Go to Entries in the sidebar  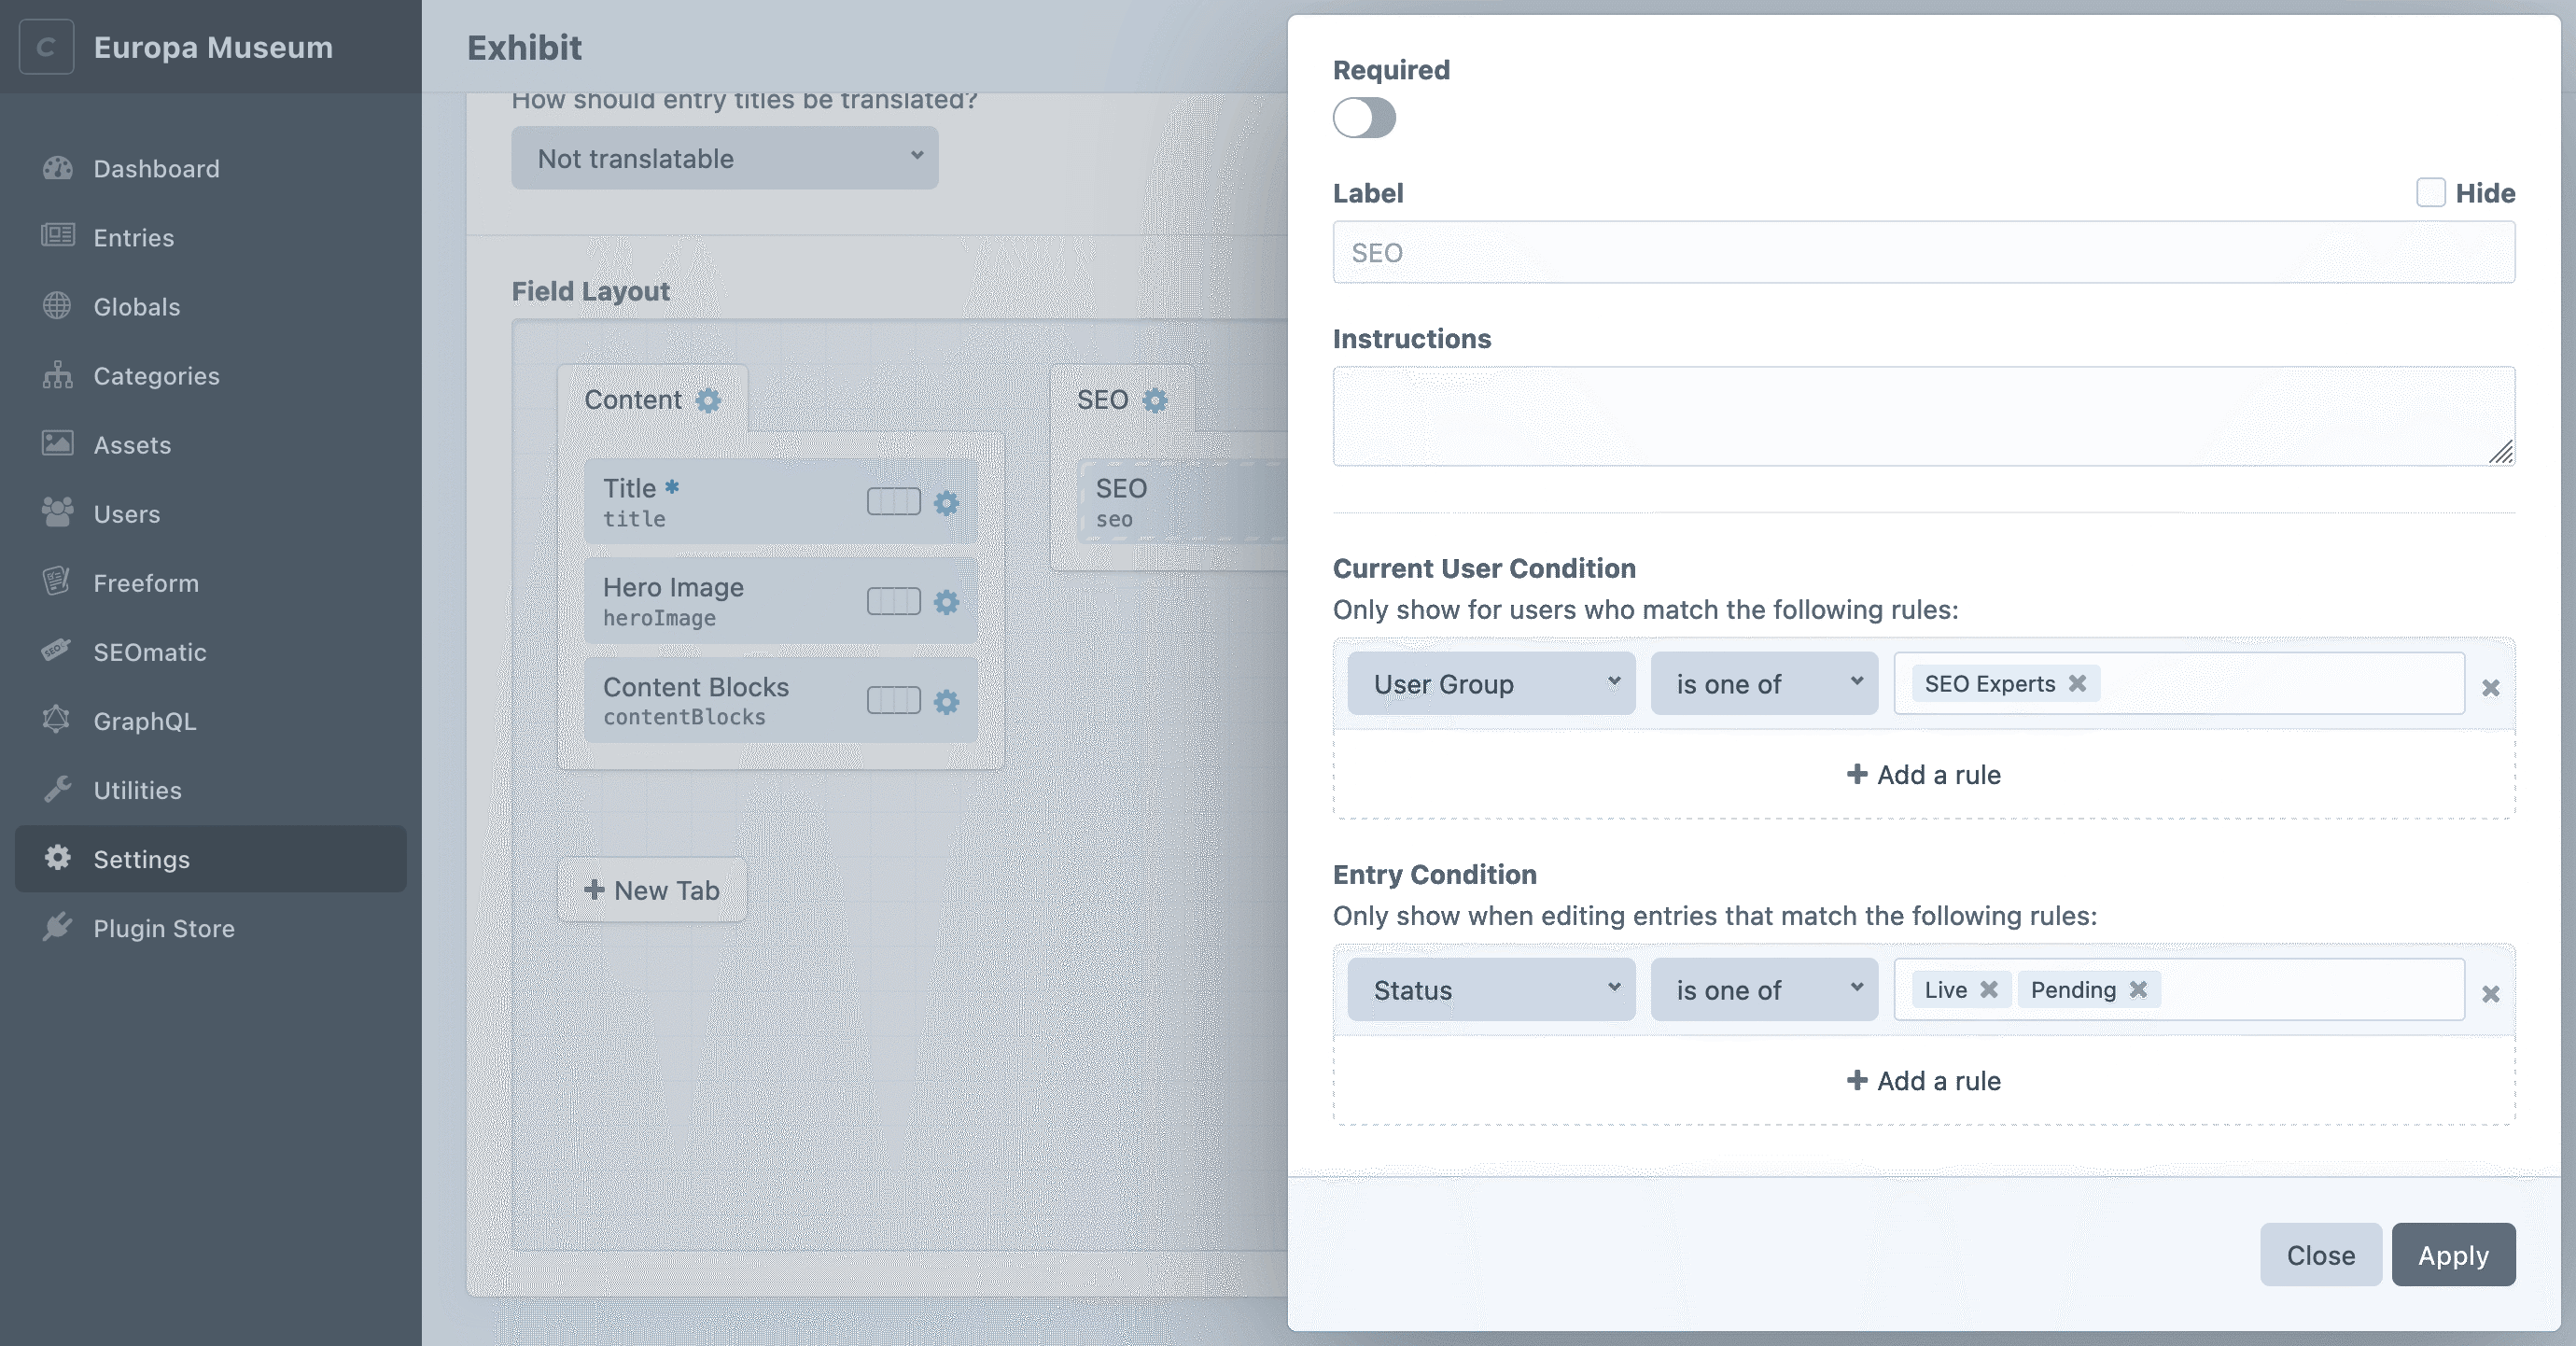210,237
